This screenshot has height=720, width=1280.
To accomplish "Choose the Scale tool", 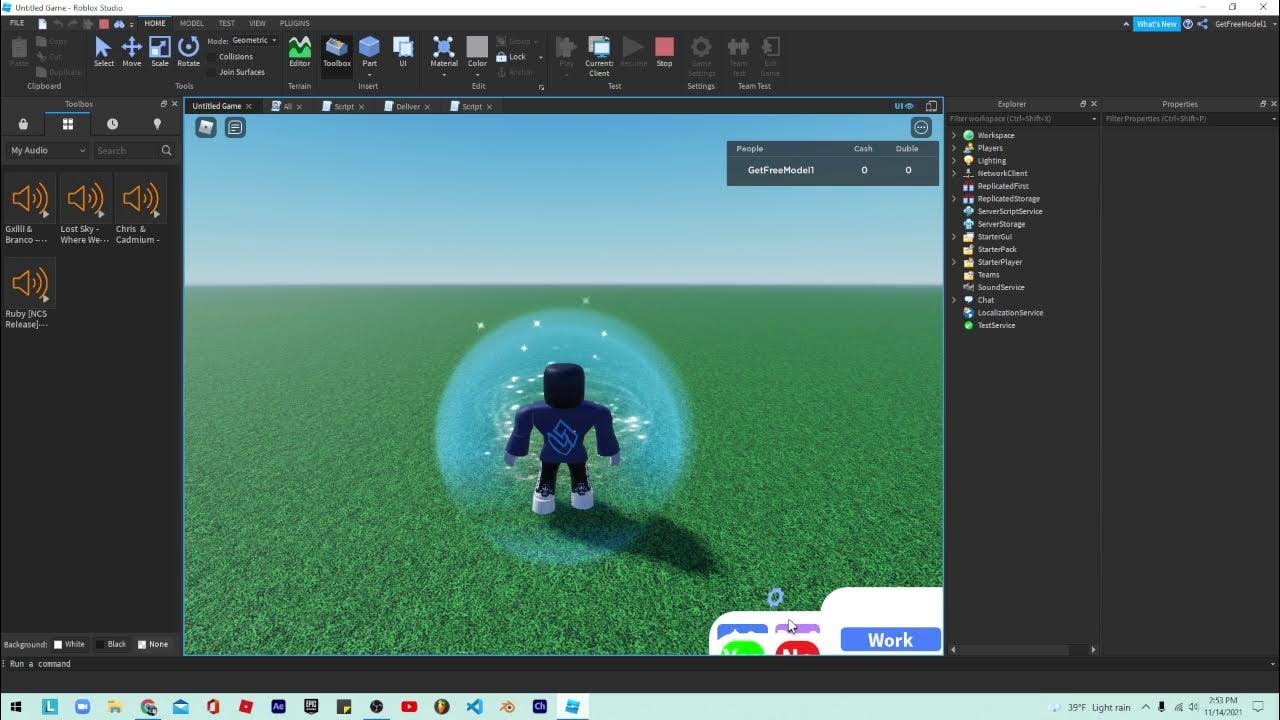I will coord(160,52).
